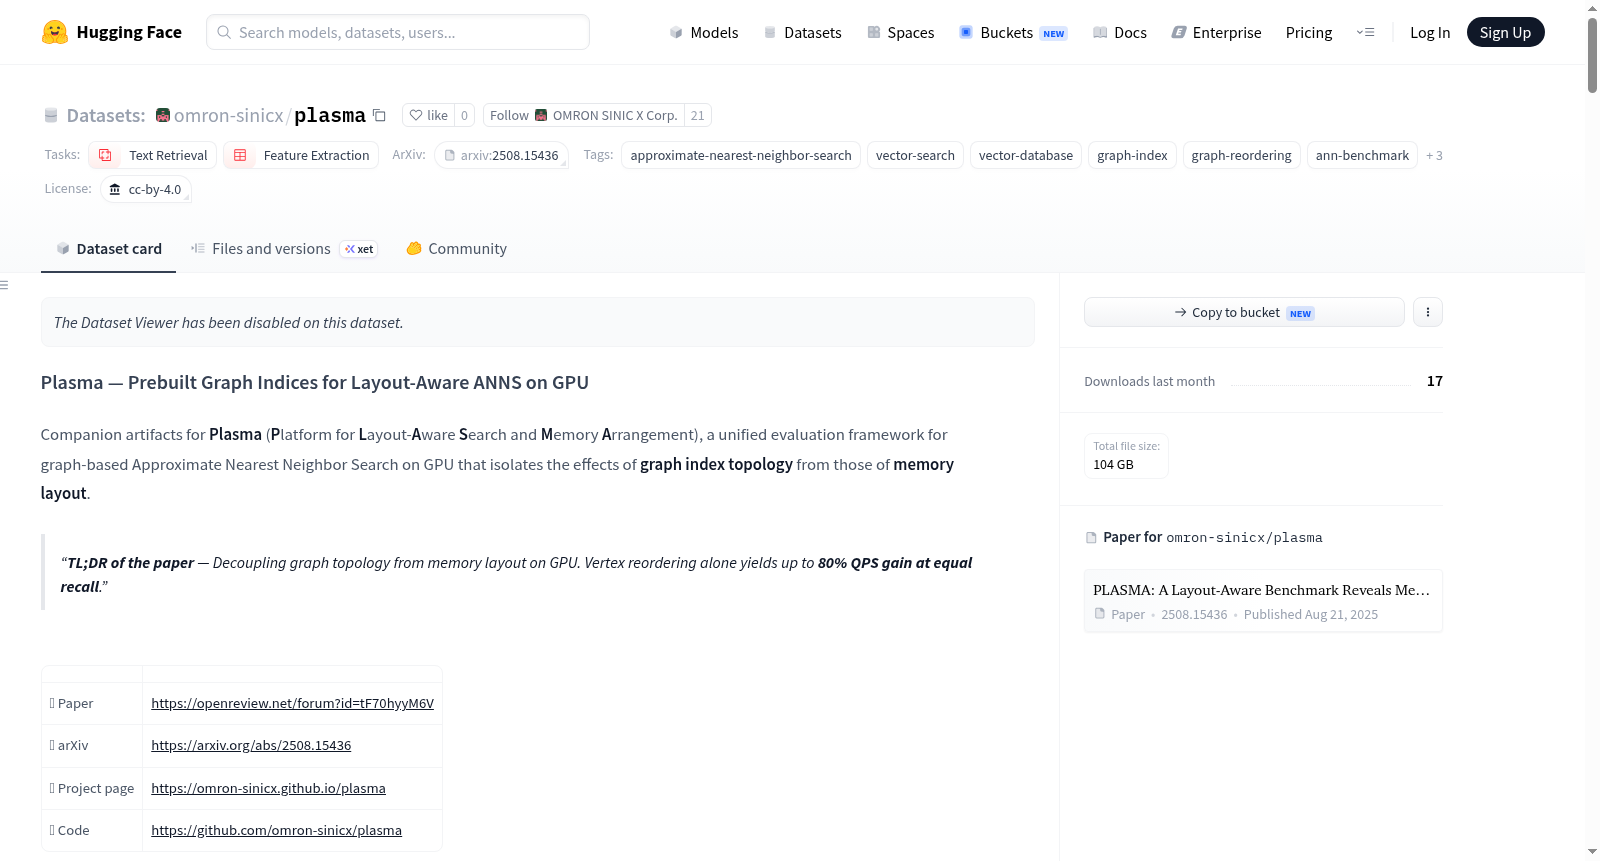Click the approximate-nearest-neighbor-search tag
Image resolution: width=1600 pixels, height=861 pixels.
click(x=741, y=155)
